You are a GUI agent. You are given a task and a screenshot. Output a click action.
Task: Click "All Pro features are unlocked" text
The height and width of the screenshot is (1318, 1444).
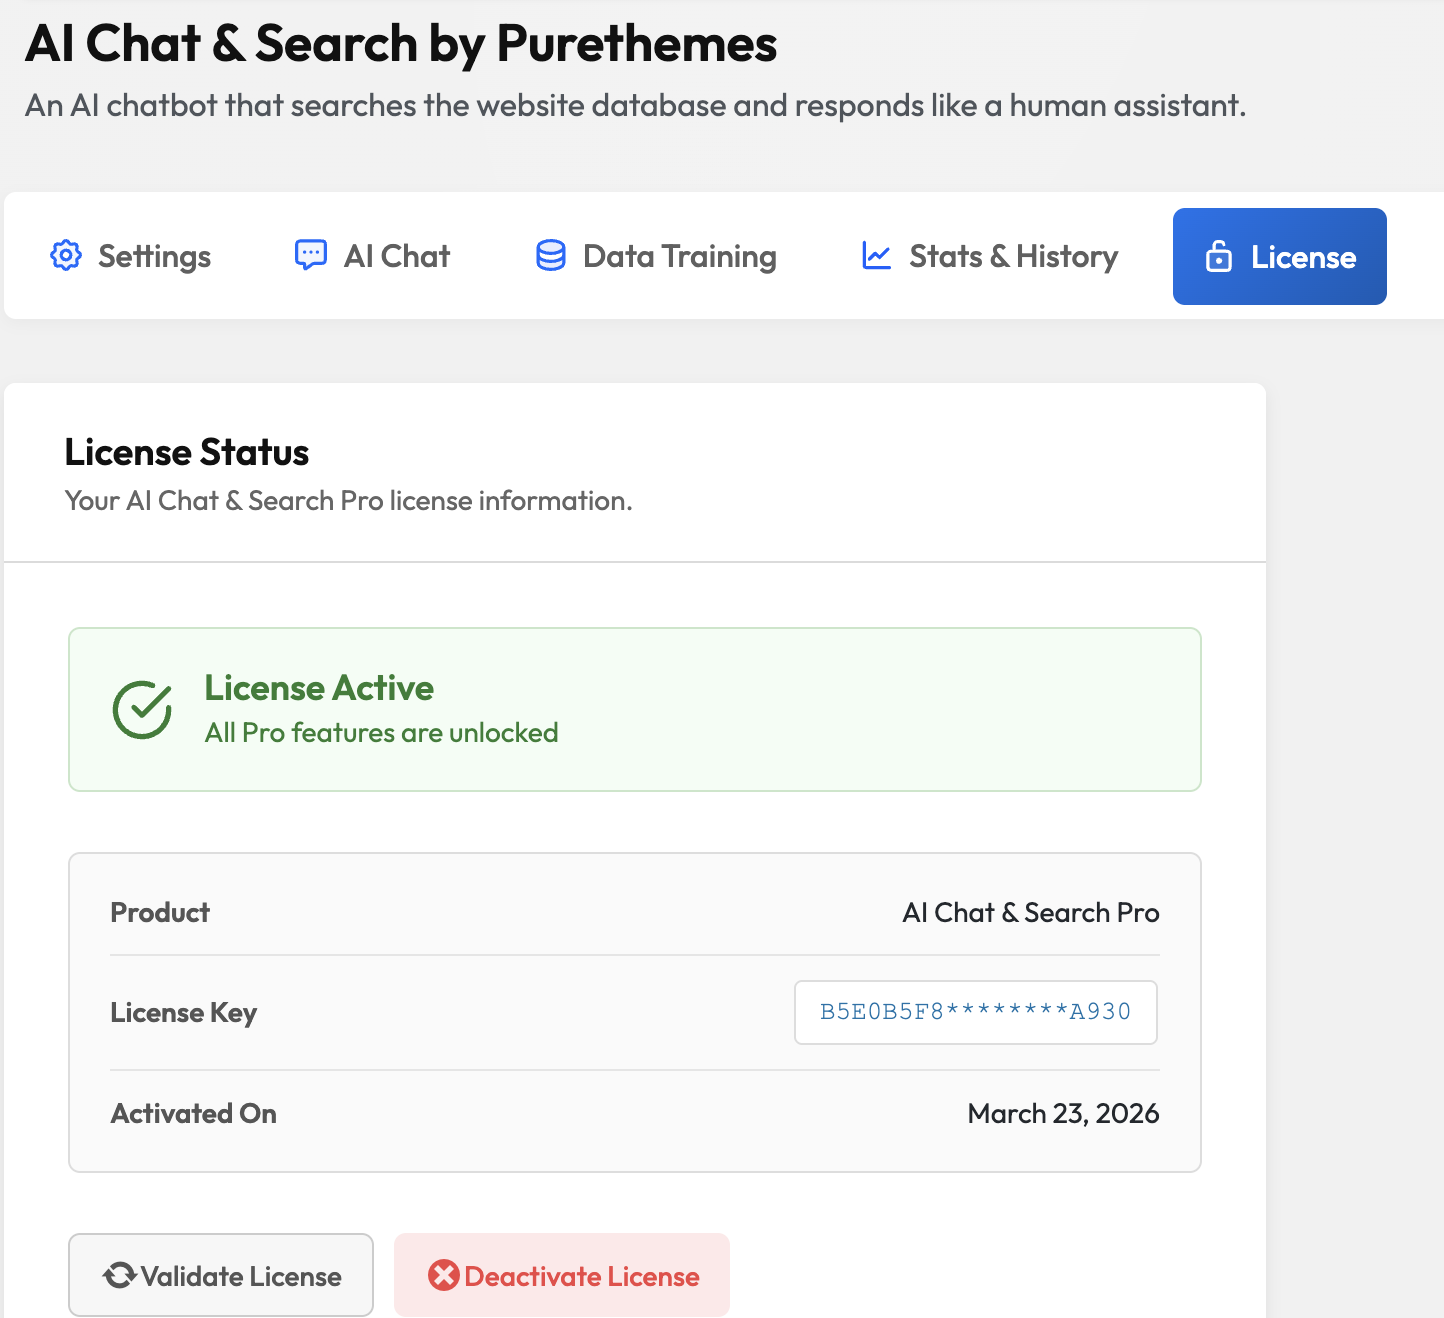click(x=381, y=733)
